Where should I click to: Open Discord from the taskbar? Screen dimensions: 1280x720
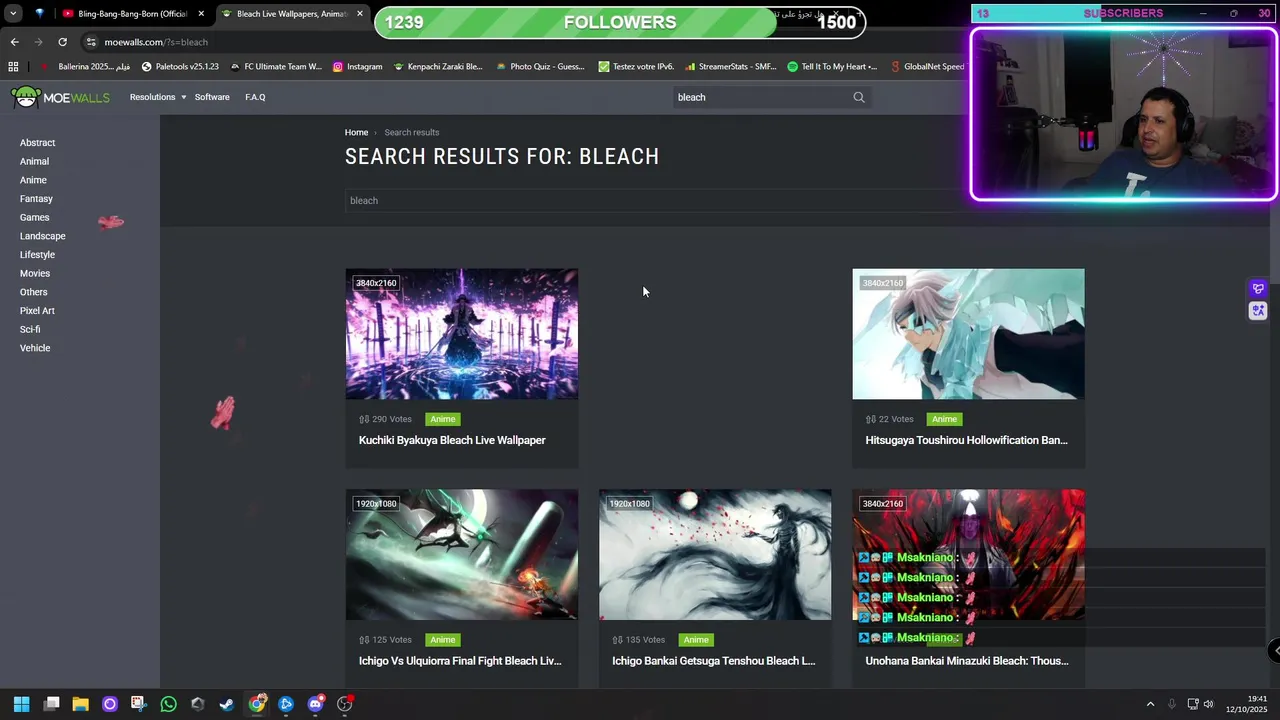coord(316,704)
